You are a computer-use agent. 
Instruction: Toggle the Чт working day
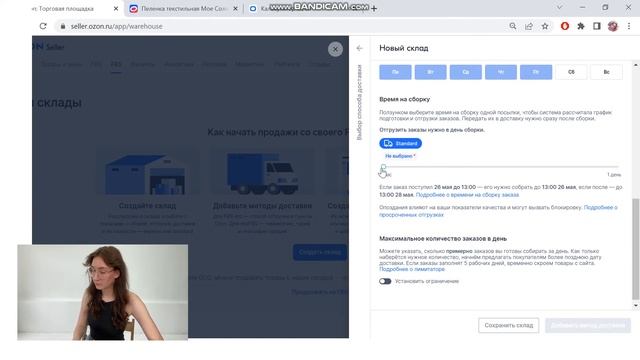point(501,72)
